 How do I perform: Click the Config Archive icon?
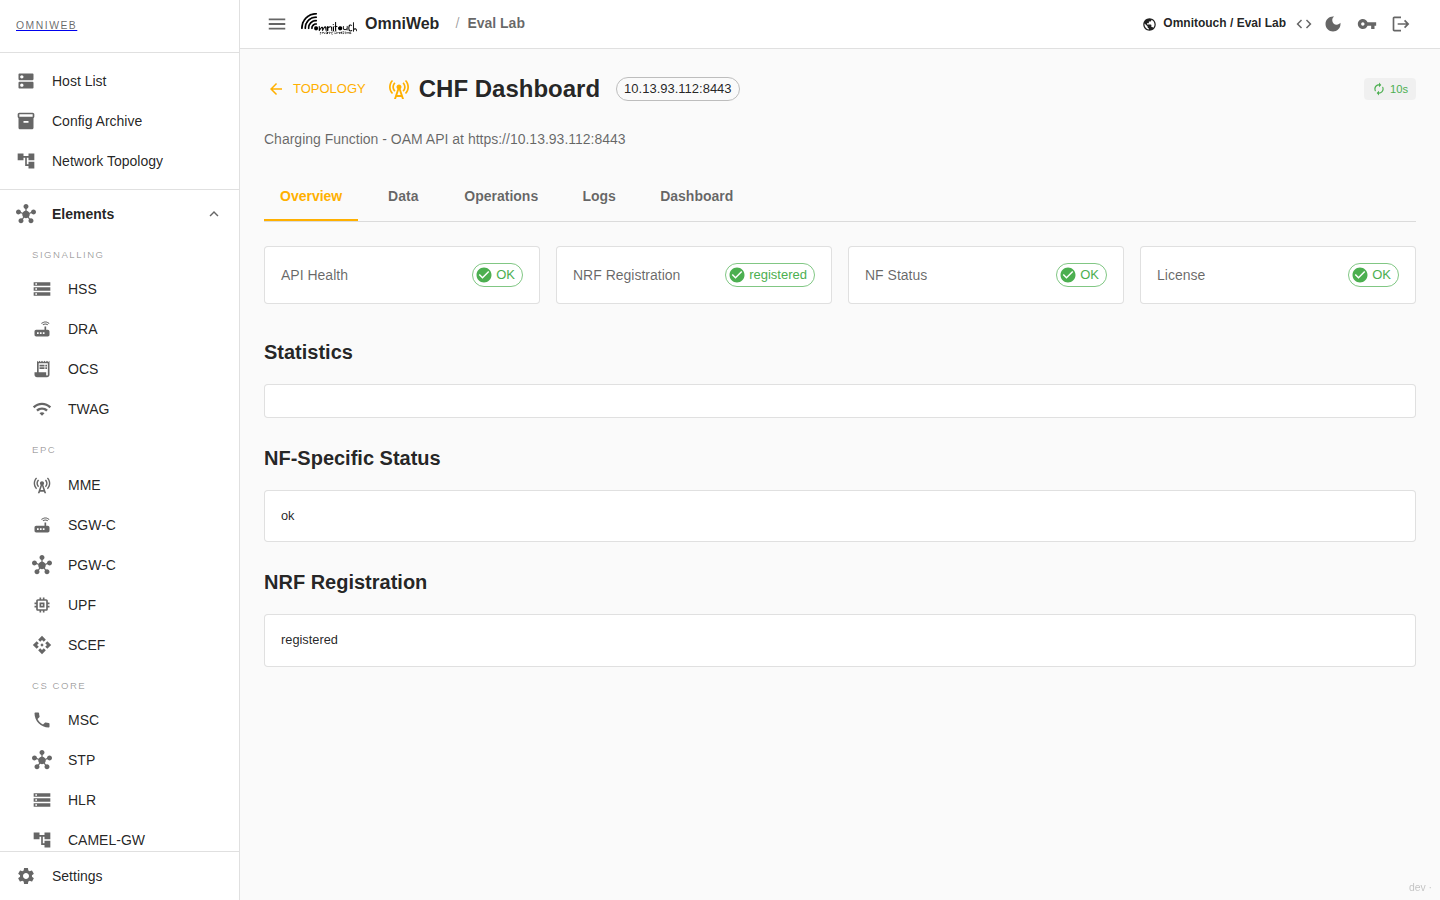(26, 121)
